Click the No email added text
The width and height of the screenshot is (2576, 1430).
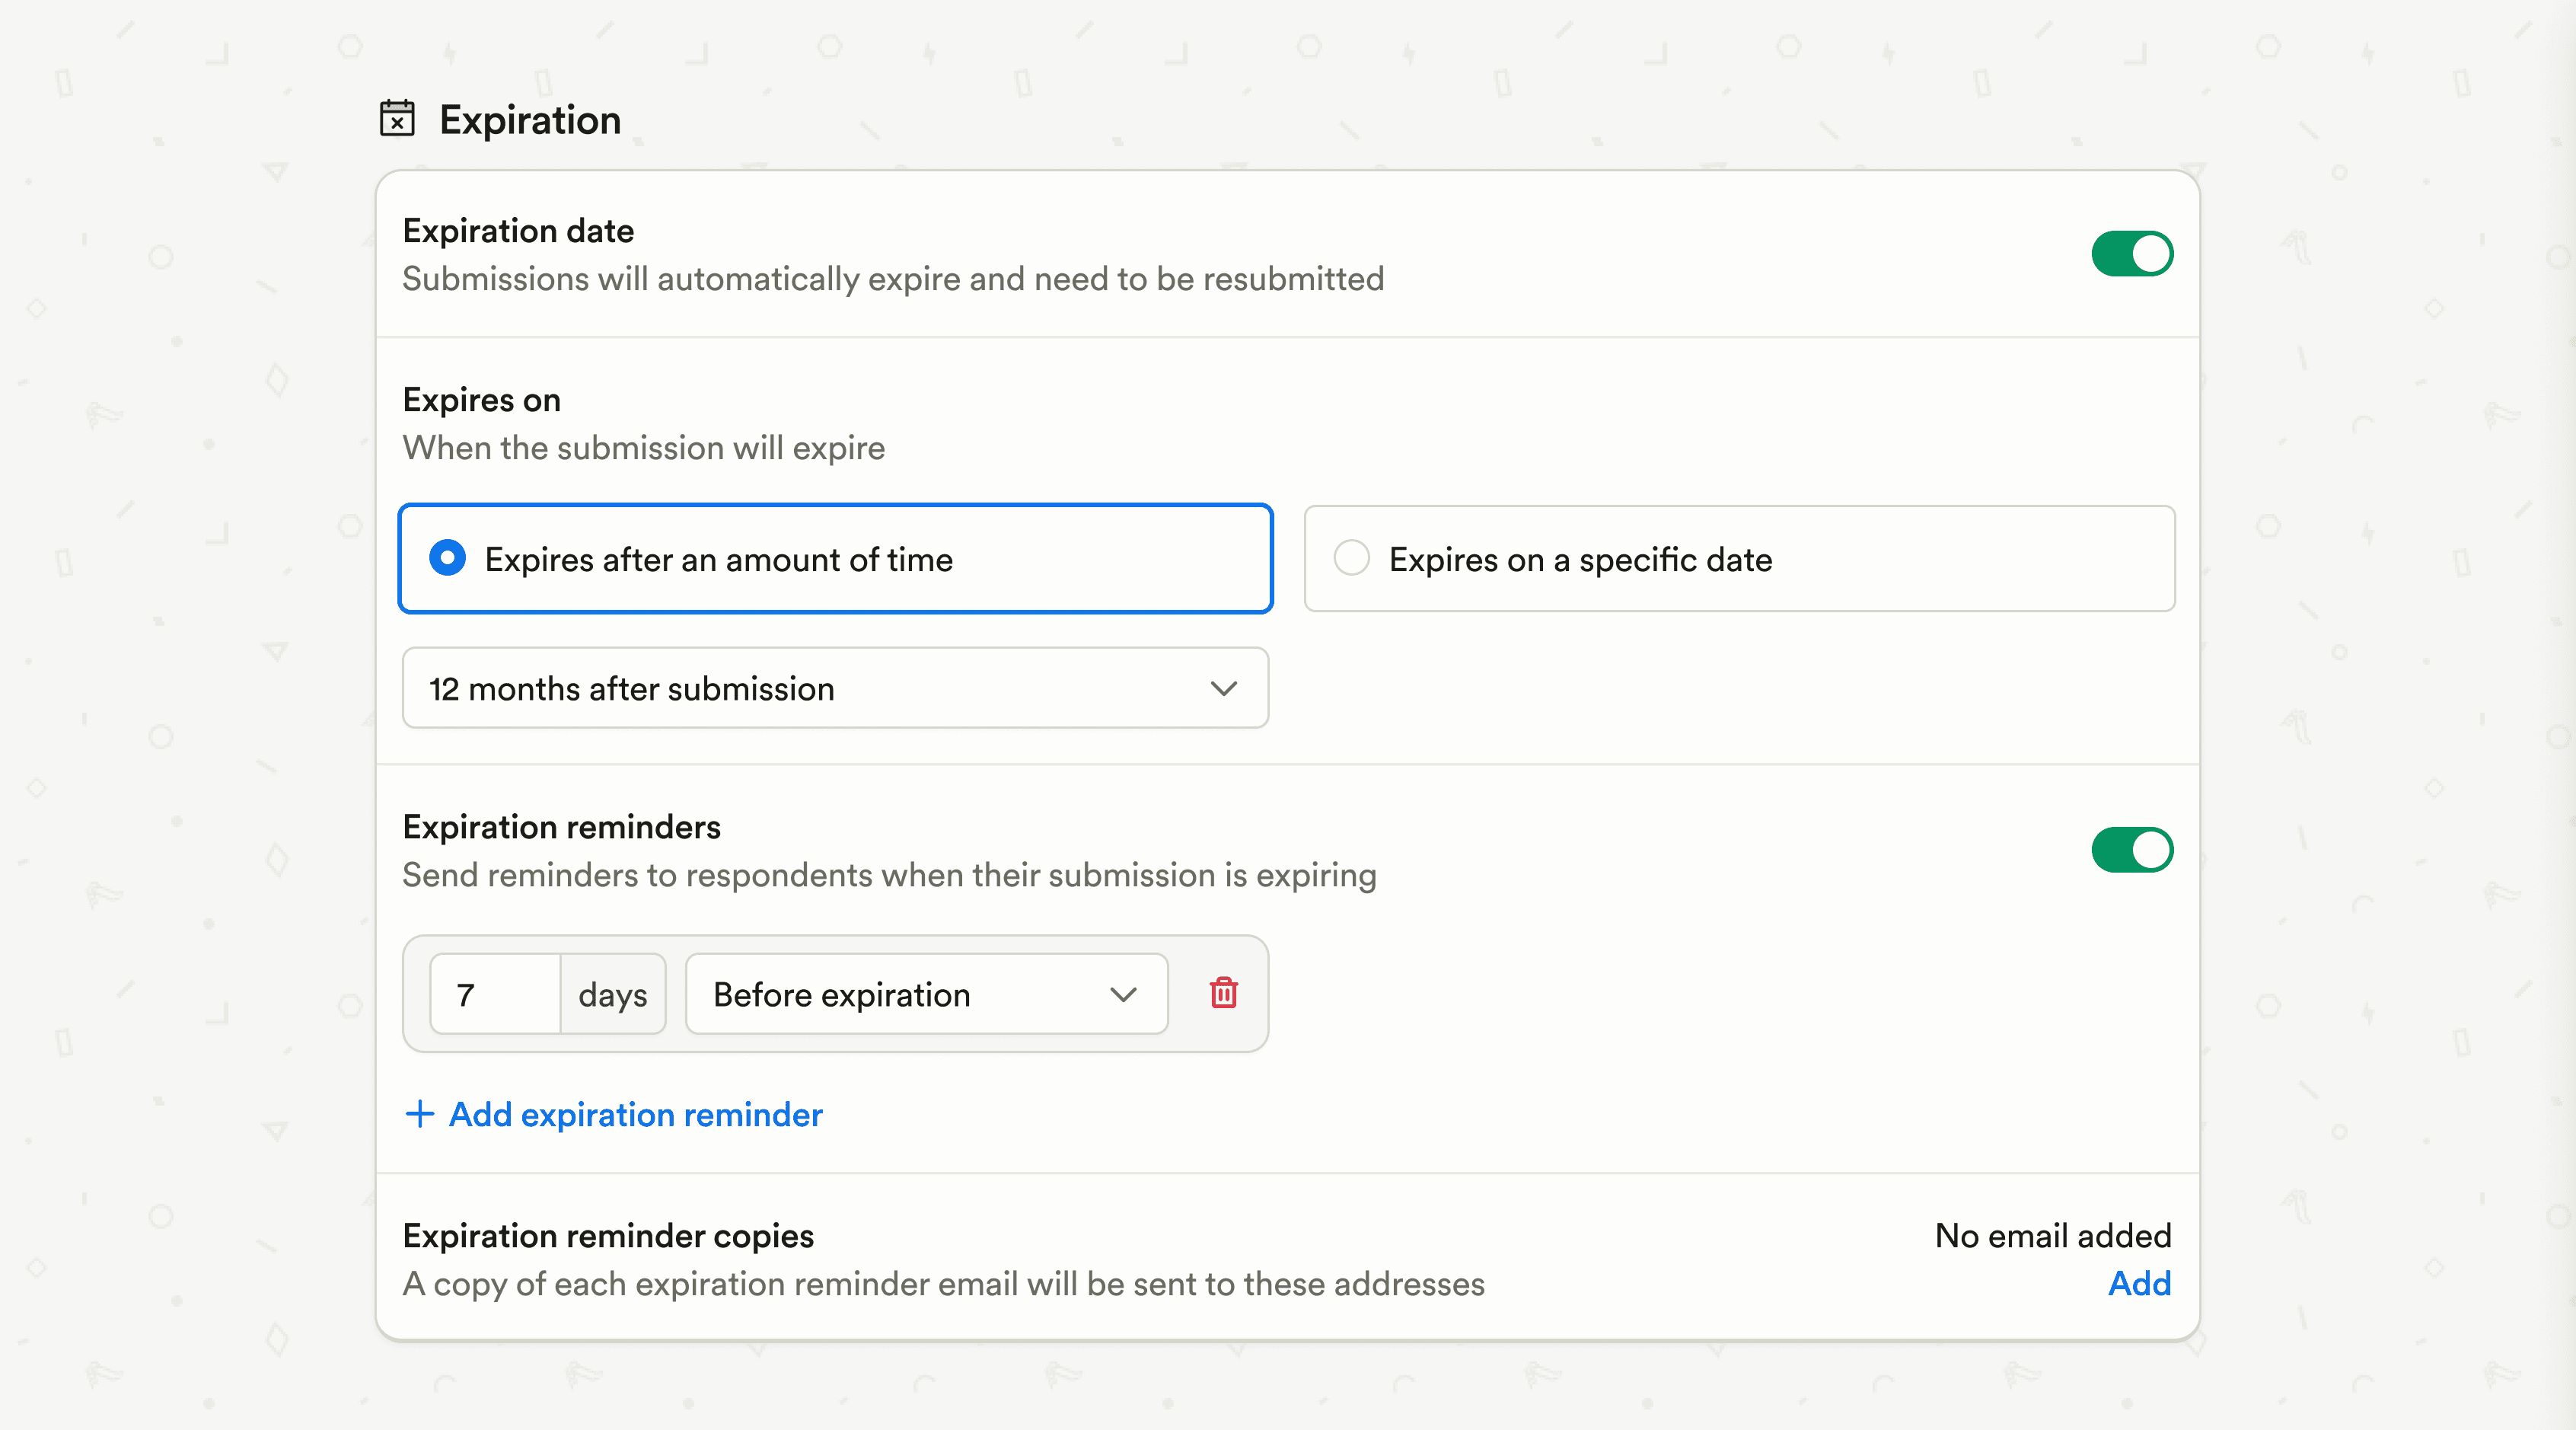click(x=2052, y=1236)
